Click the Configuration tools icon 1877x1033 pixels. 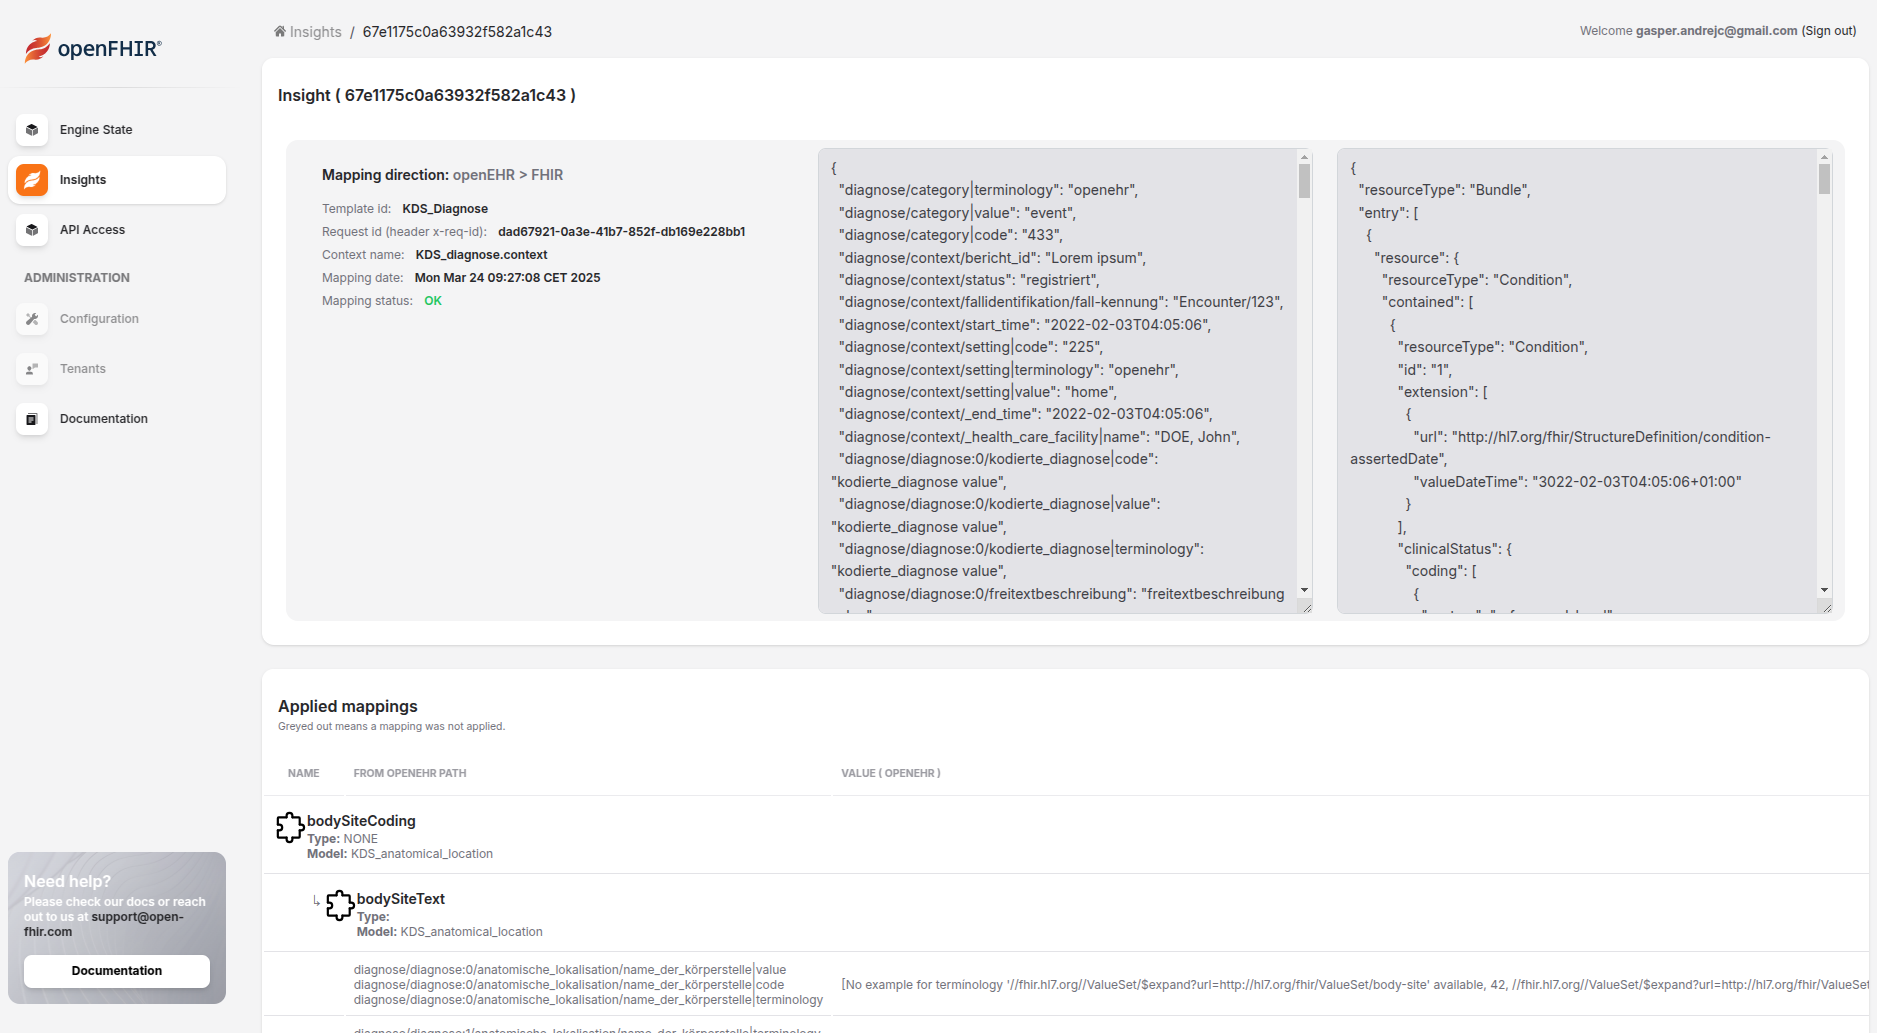point(32,319)
